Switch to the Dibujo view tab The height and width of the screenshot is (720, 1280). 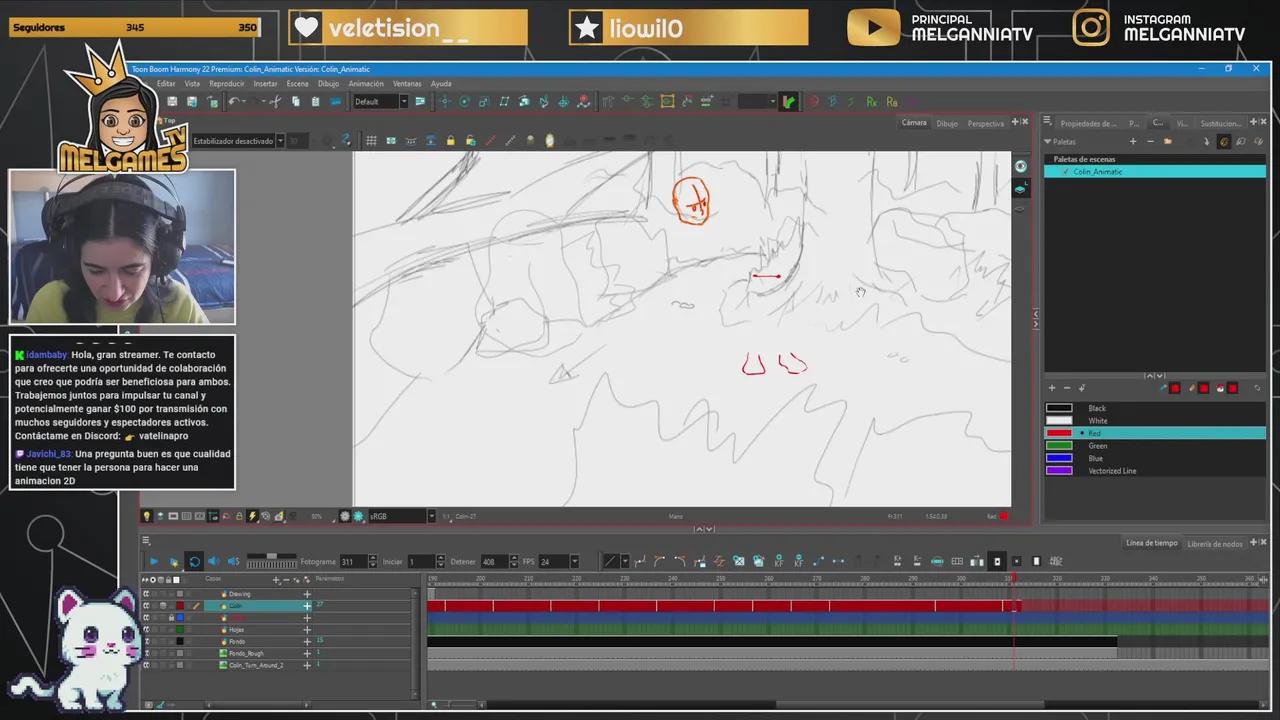(946, 123)
